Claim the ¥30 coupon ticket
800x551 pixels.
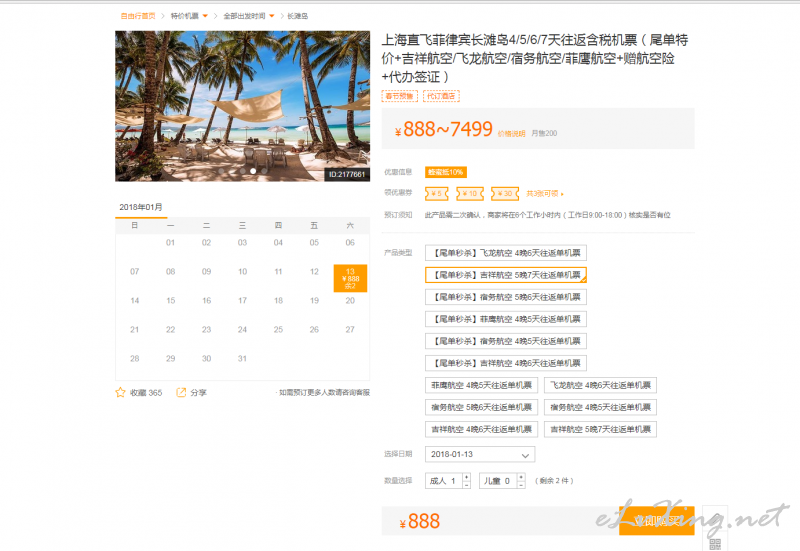click(x=505, y=194)
